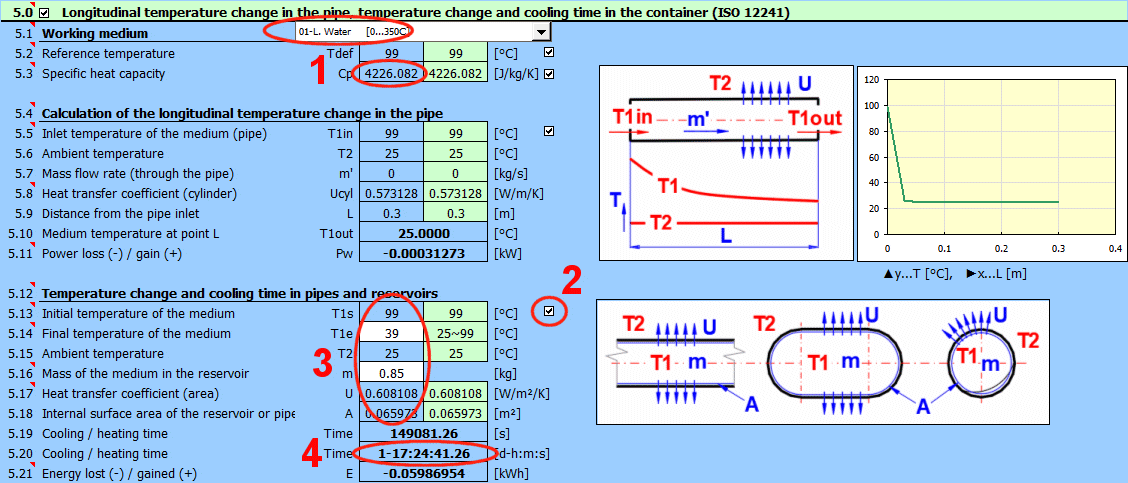
Task: Click the Power loss Pw result cell
Action: click(x=423, y=254)
